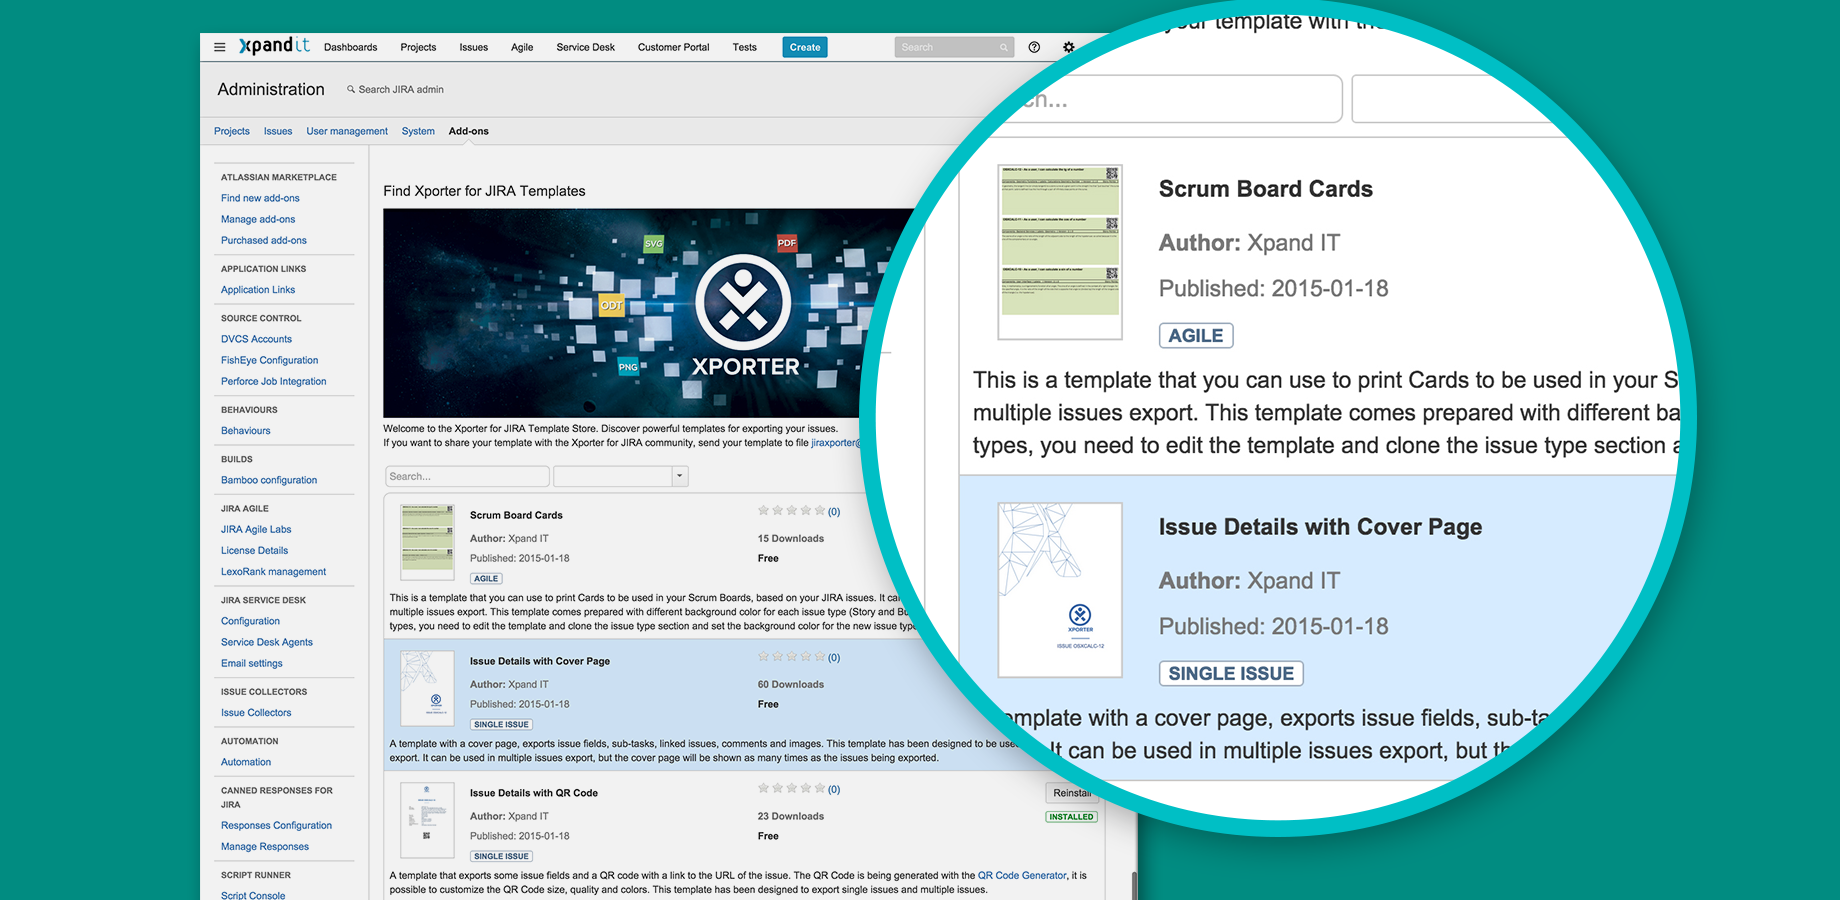Open the hamburger menu icon

pyautogui.click(x=220, y=47)
